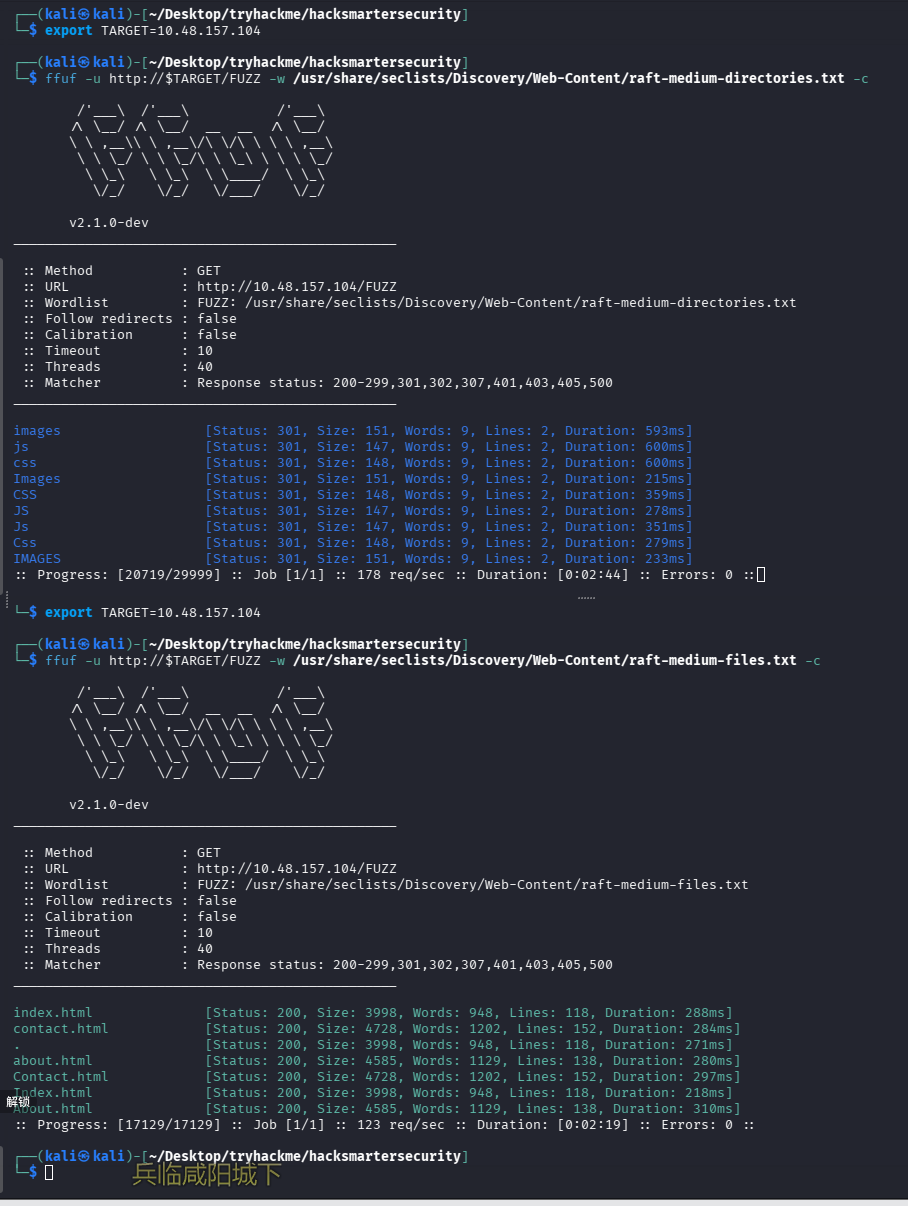Viewport: 908px width, 1206px height.
Task: Click Calibration false in the files scan
Action: click(x=217, y=917)
